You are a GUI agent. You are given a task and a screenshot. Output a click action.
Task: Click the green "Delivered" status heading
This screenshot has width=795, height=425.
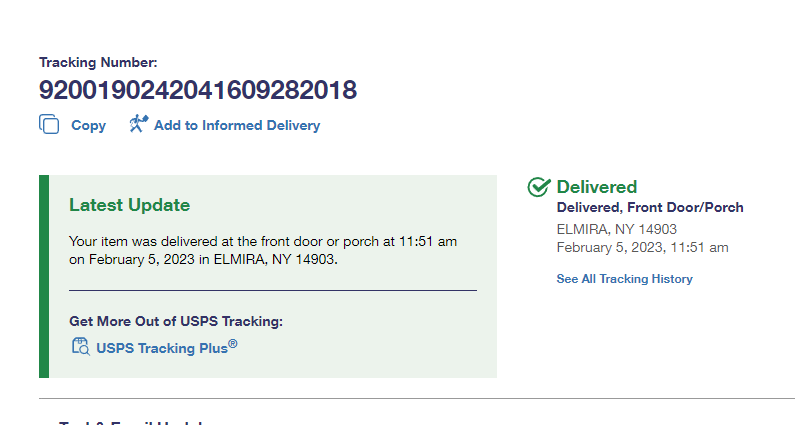(596, 187)
